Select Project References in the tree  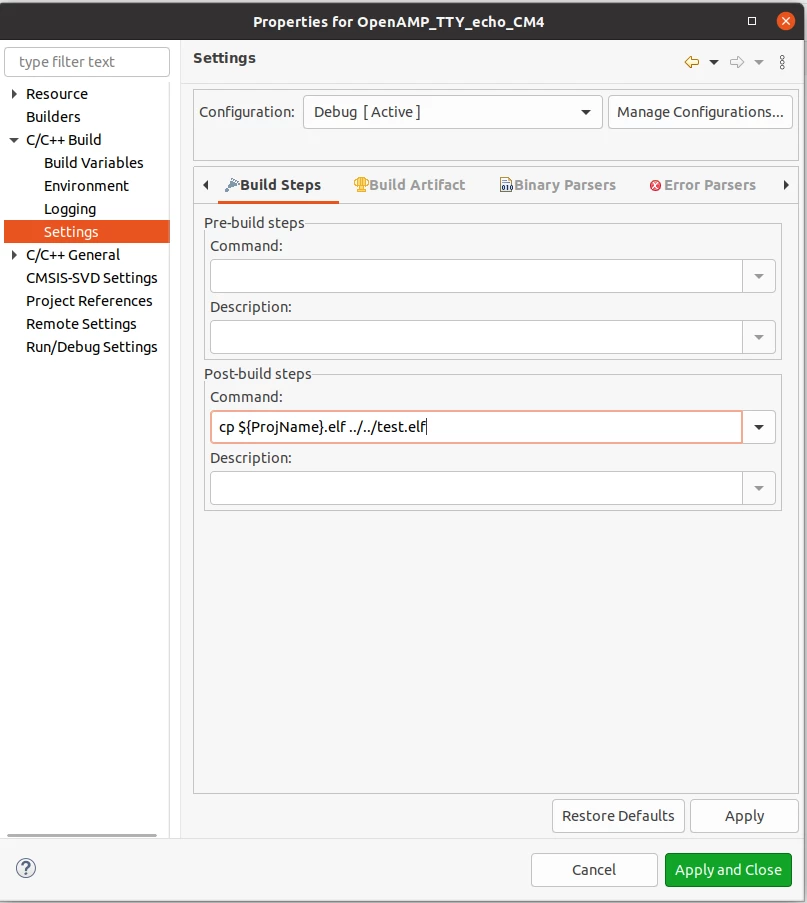(89, 301)
